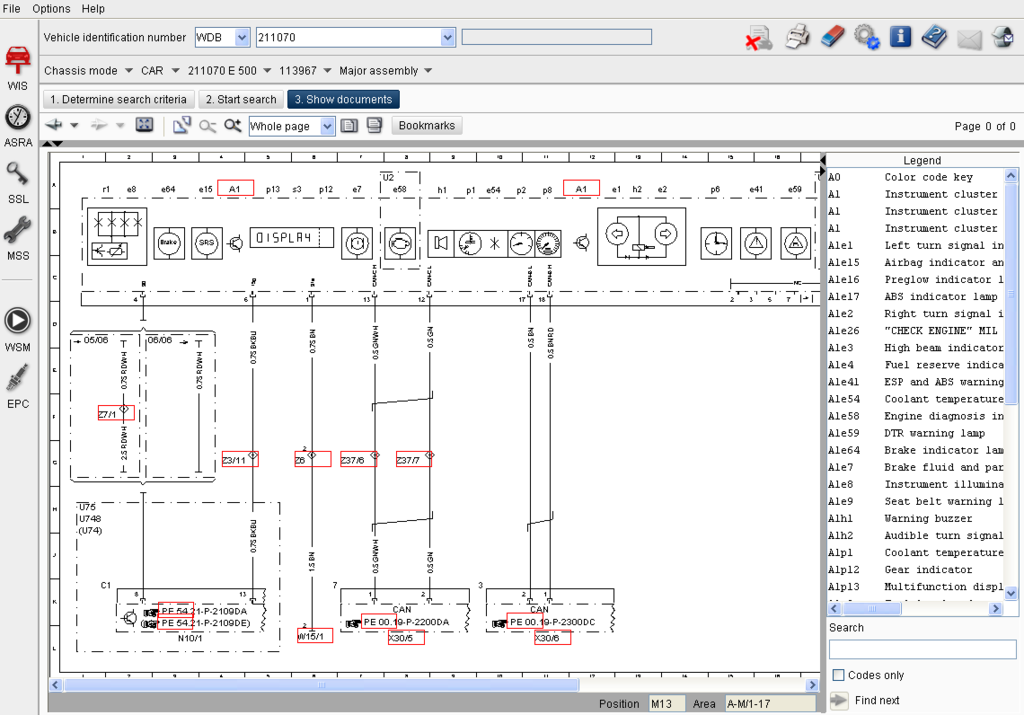Click the delete vehicle document icon

[x=760, y=38]
